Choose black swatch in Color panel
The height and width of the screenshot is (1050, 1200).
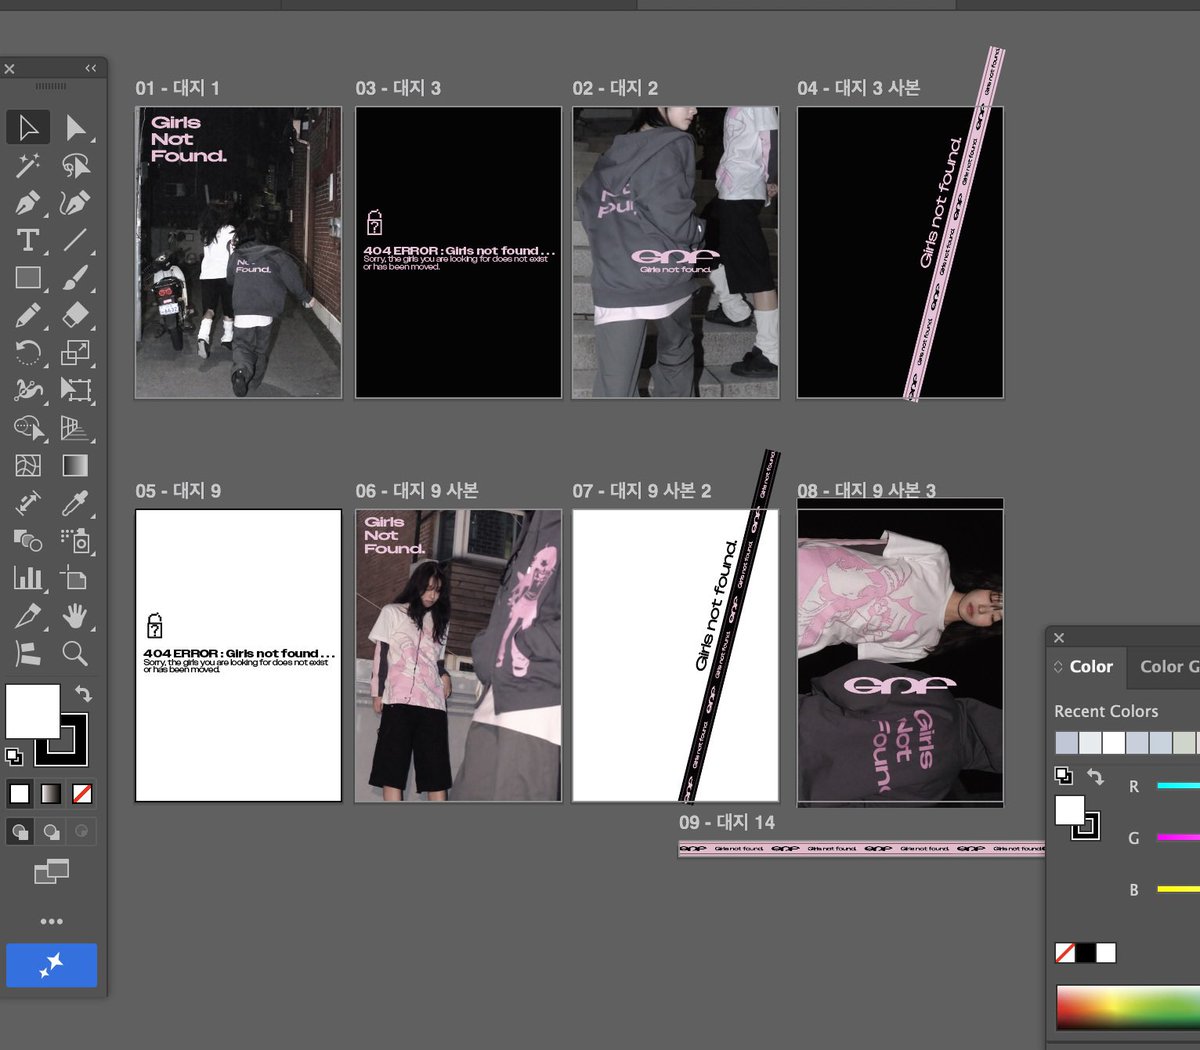coord(1085,953)
